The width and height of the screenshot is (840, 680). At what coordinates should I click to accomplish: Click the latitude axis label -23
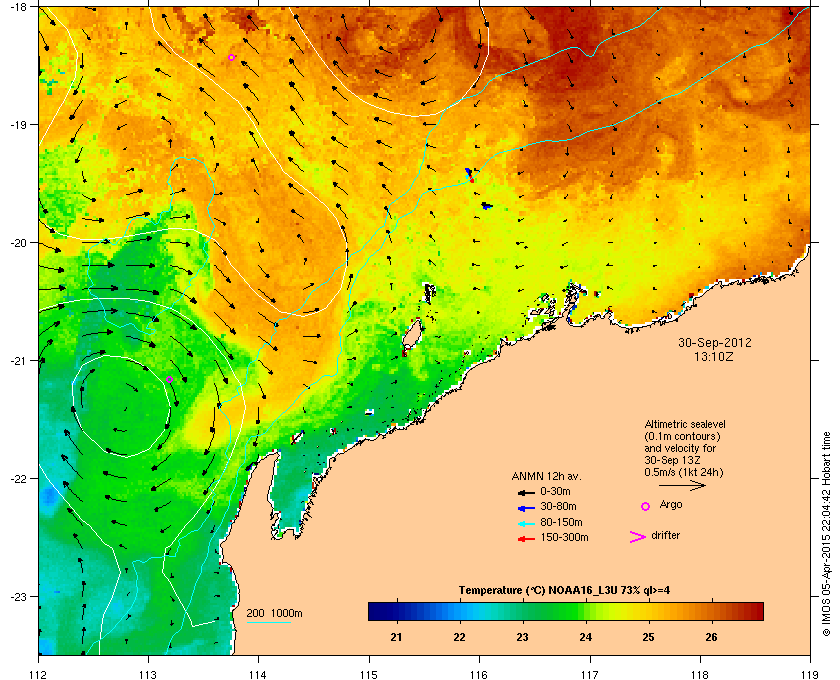coord(18,596)
